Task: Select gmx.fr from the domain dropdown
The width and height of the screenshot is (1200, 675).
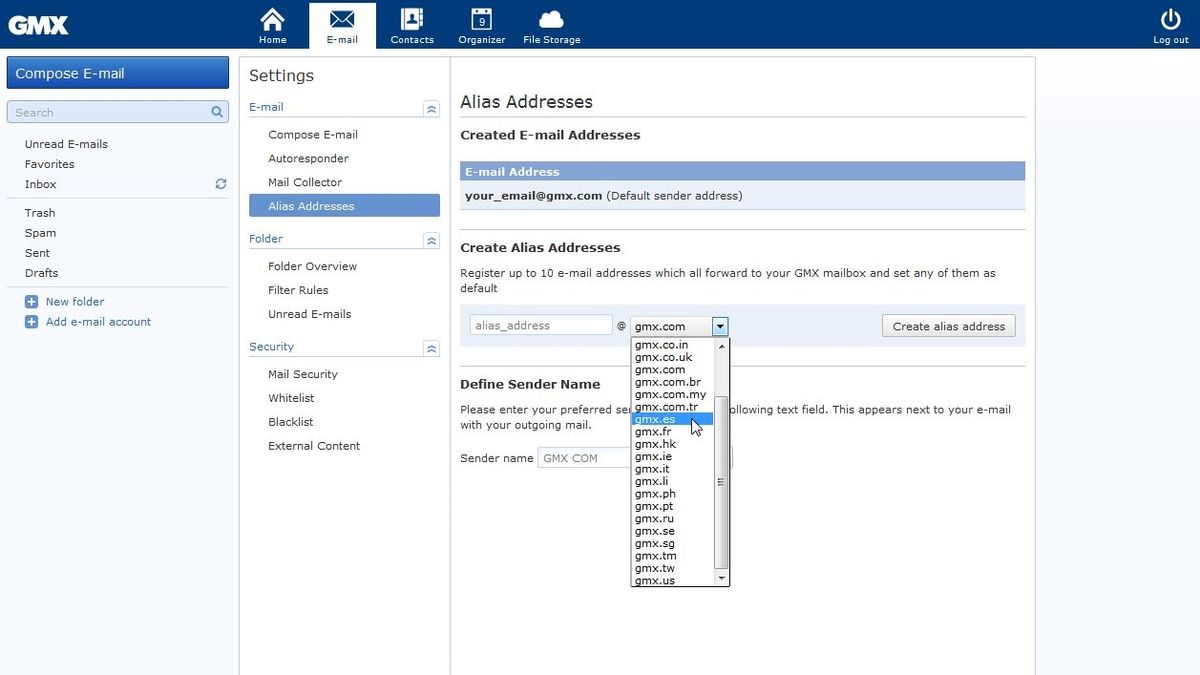Action: 651,431
